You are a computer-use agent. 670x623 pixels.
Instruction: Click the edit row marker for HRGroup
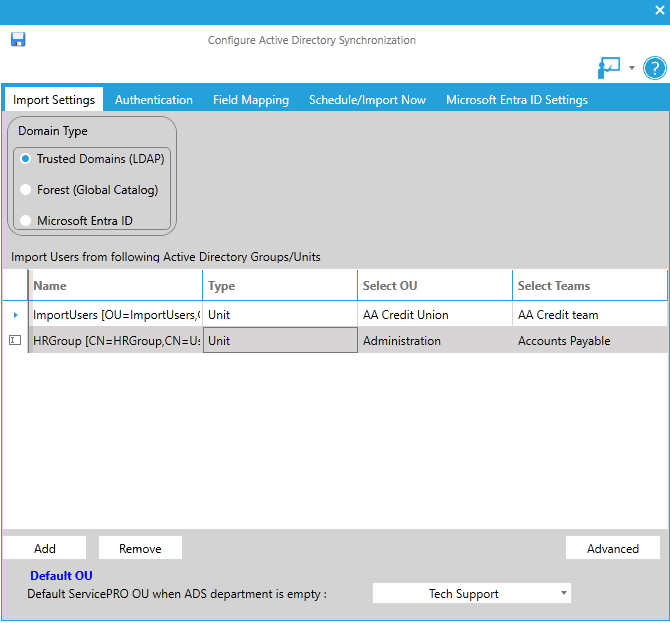[15, 341]
